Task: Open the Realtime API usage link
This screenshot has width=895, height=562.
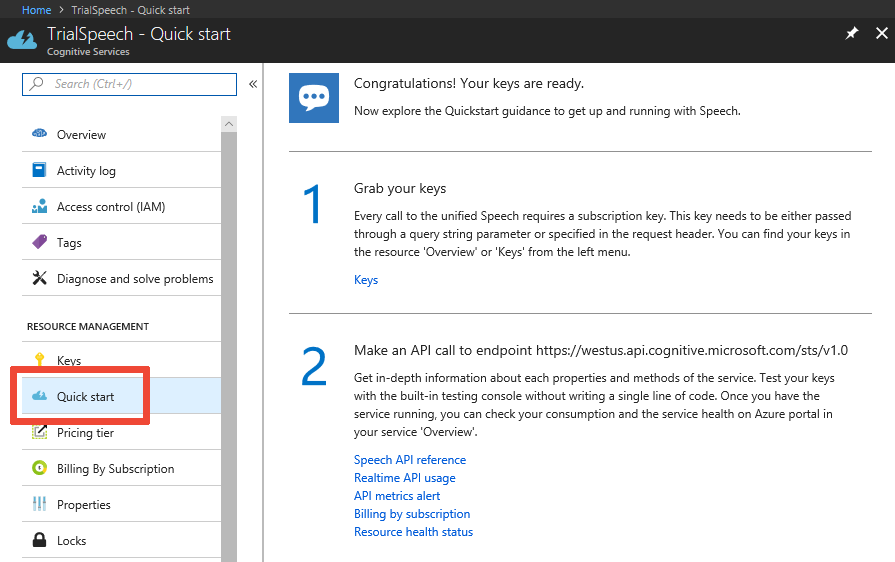Action: (404, 478)
